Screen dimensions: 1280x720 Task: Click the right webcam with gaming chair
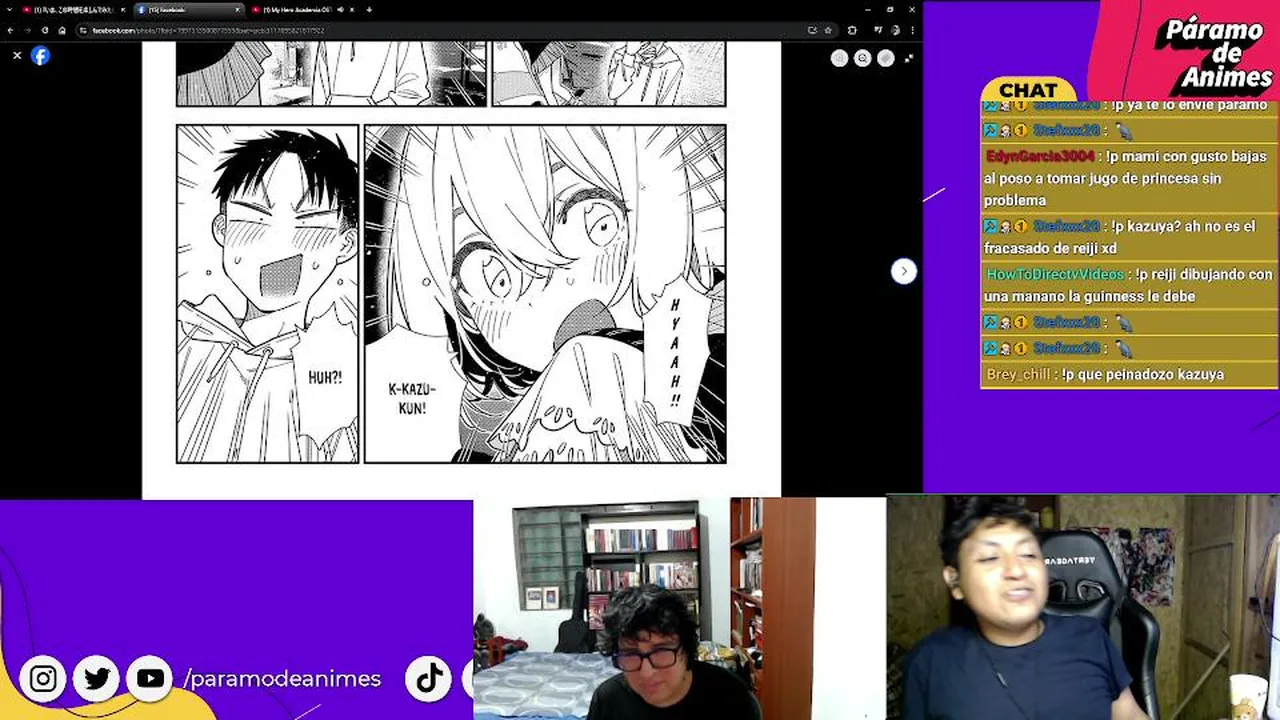1083,608
